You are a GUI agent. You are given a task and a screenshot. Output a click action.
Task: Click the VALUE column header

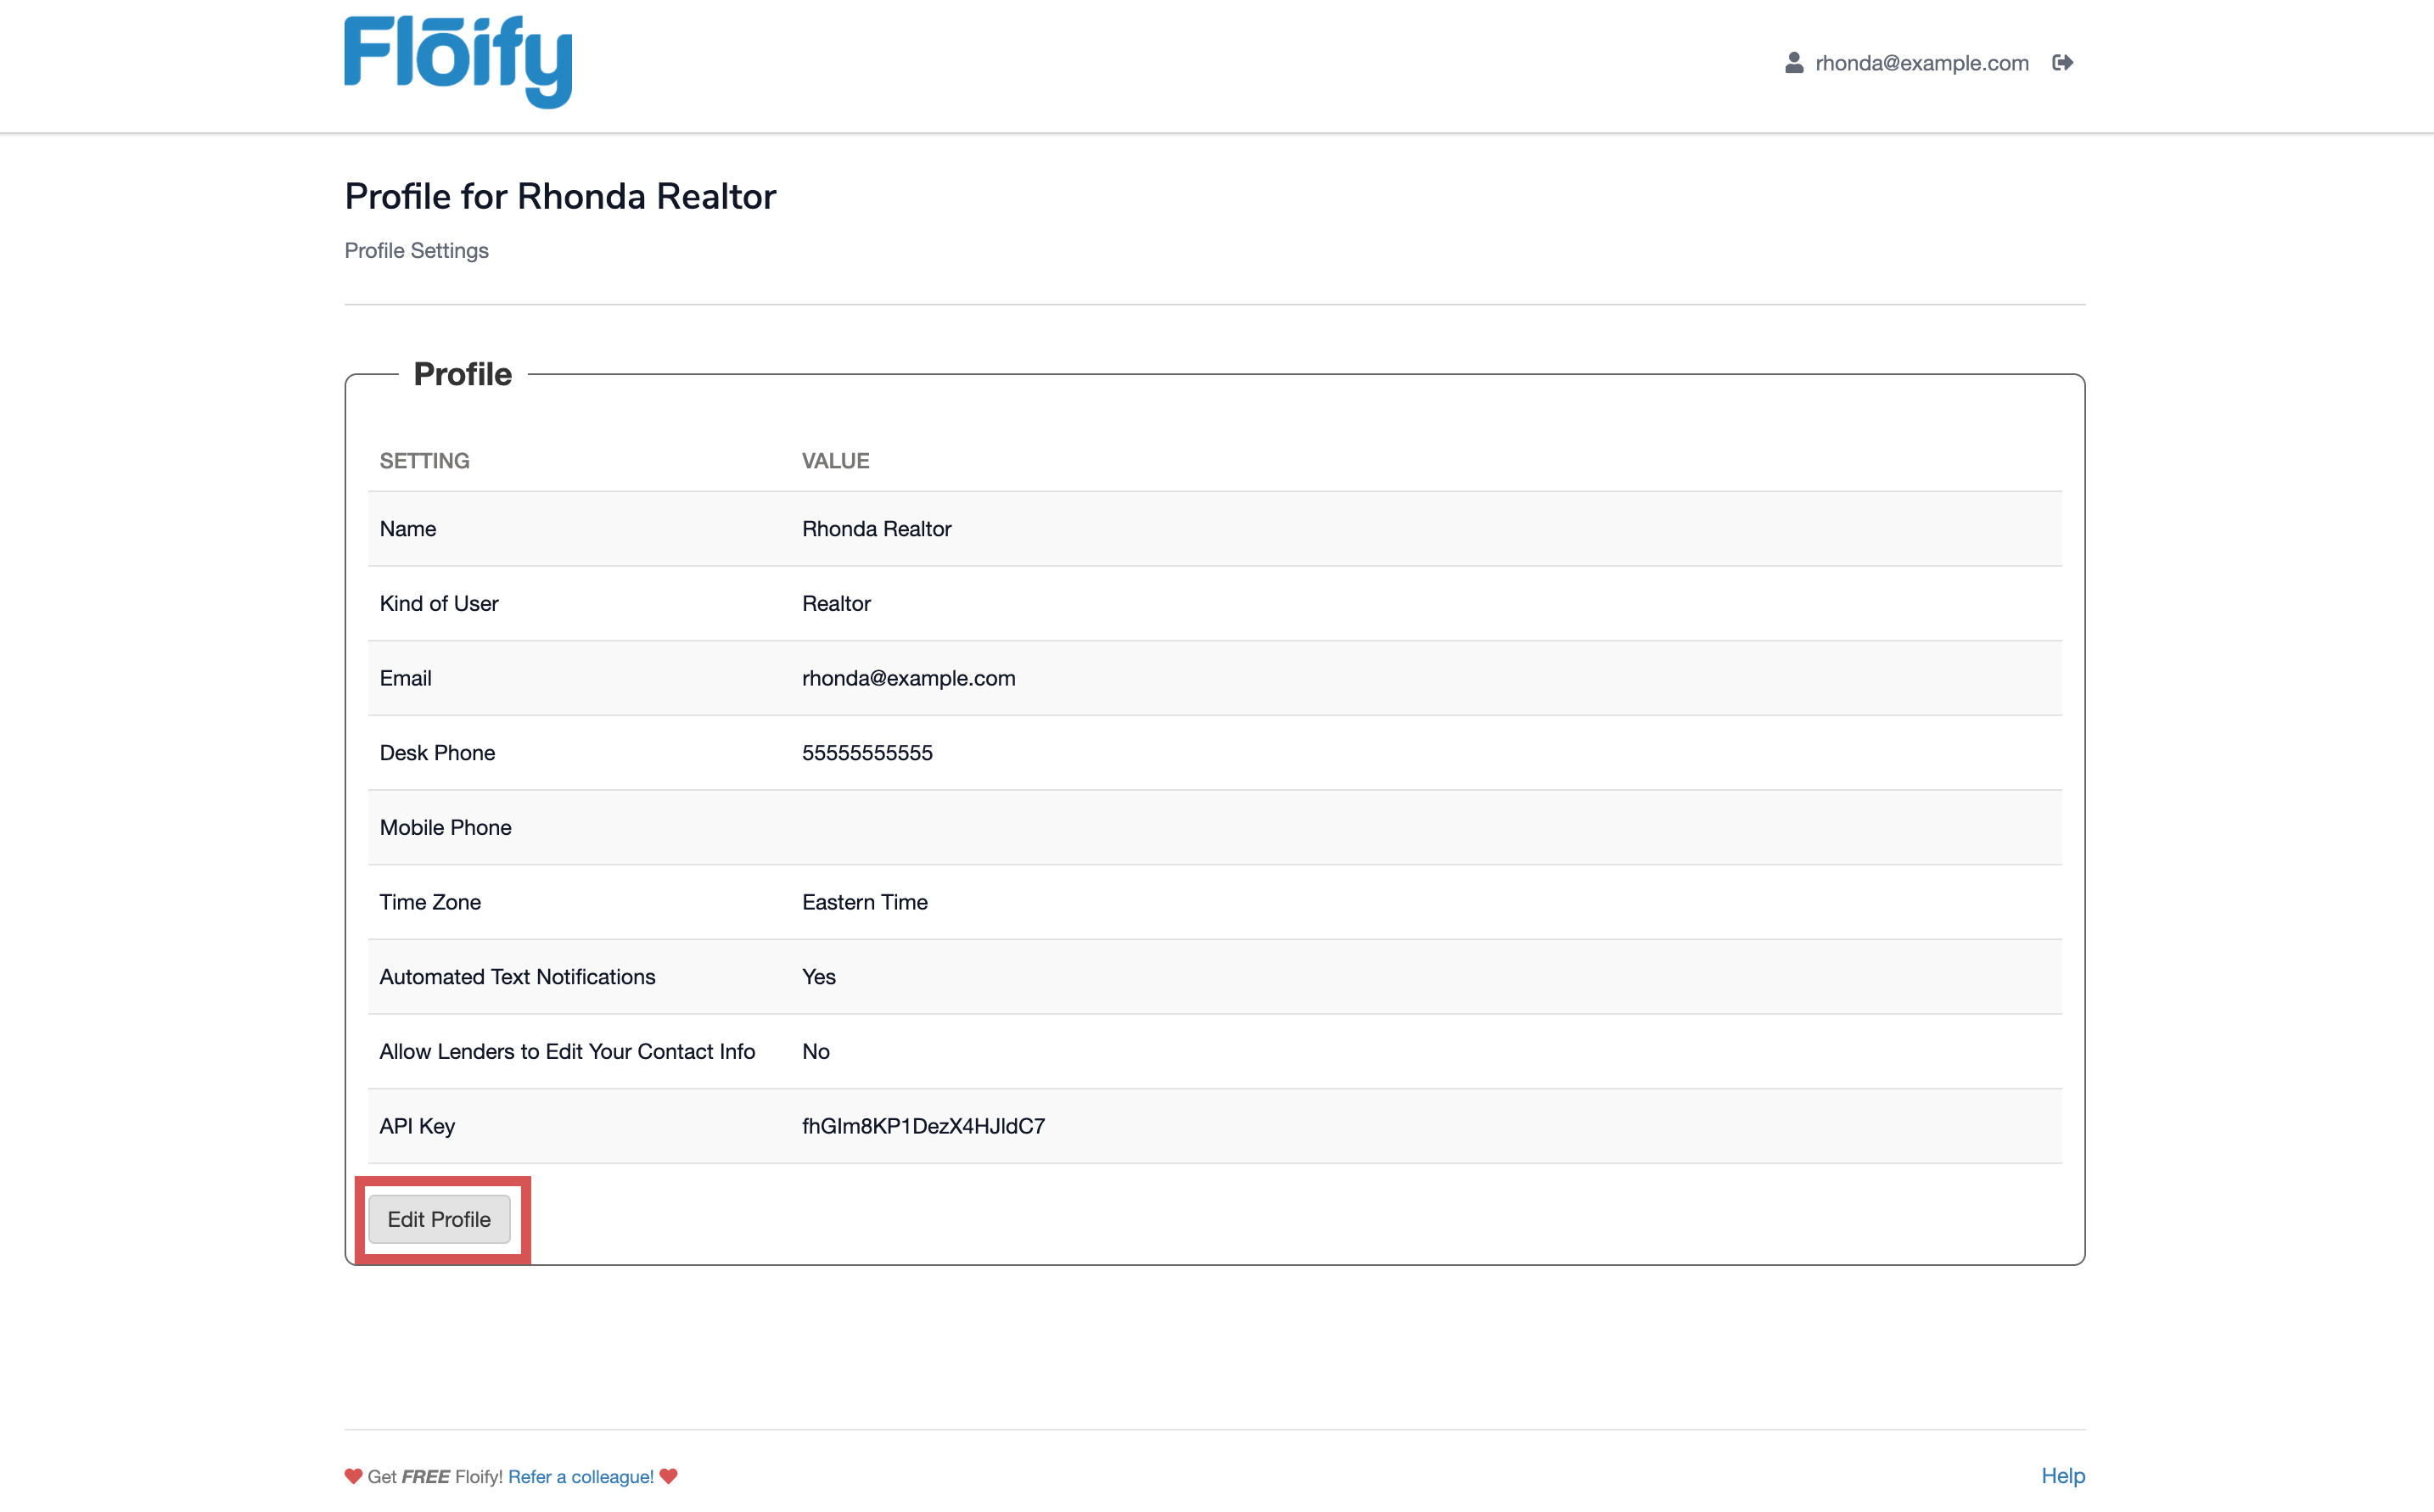(835, 461)
